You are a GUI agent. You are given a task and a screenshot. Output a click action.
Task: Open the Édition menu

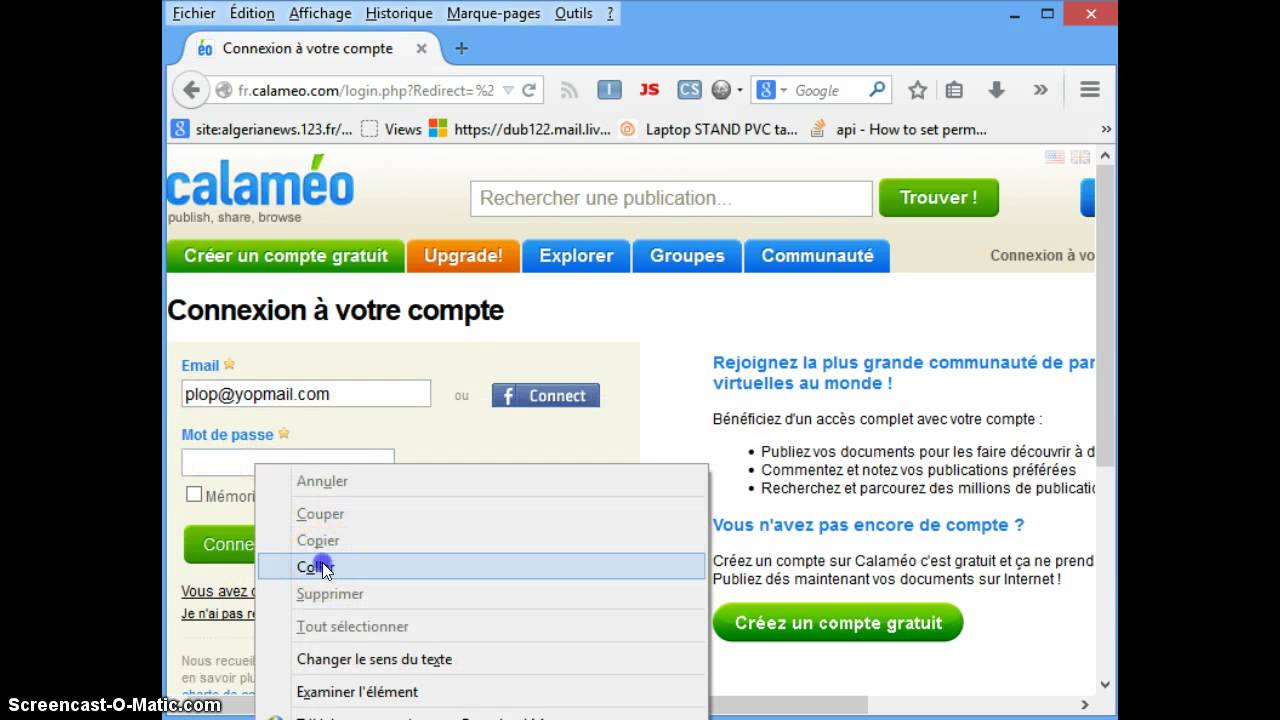252,13
